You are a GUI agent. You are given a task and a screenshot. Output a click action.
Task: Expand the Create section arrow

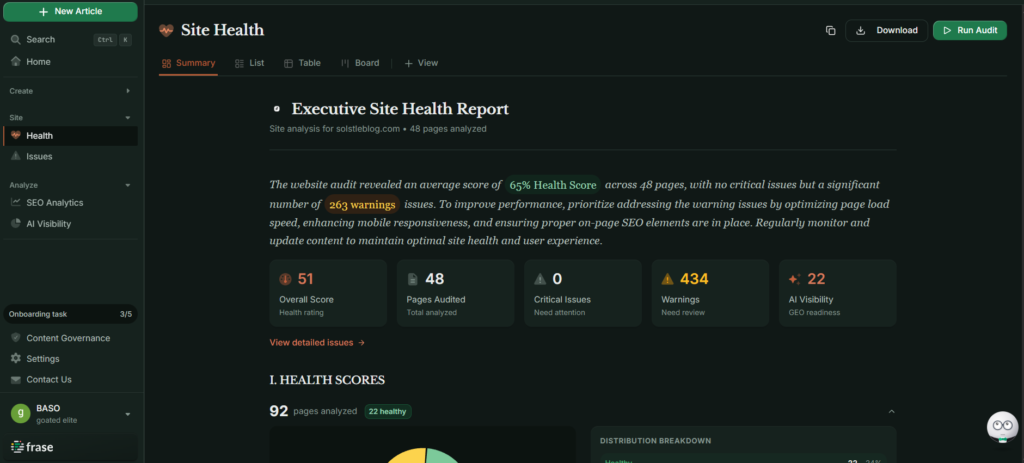[x=128, y=91]
